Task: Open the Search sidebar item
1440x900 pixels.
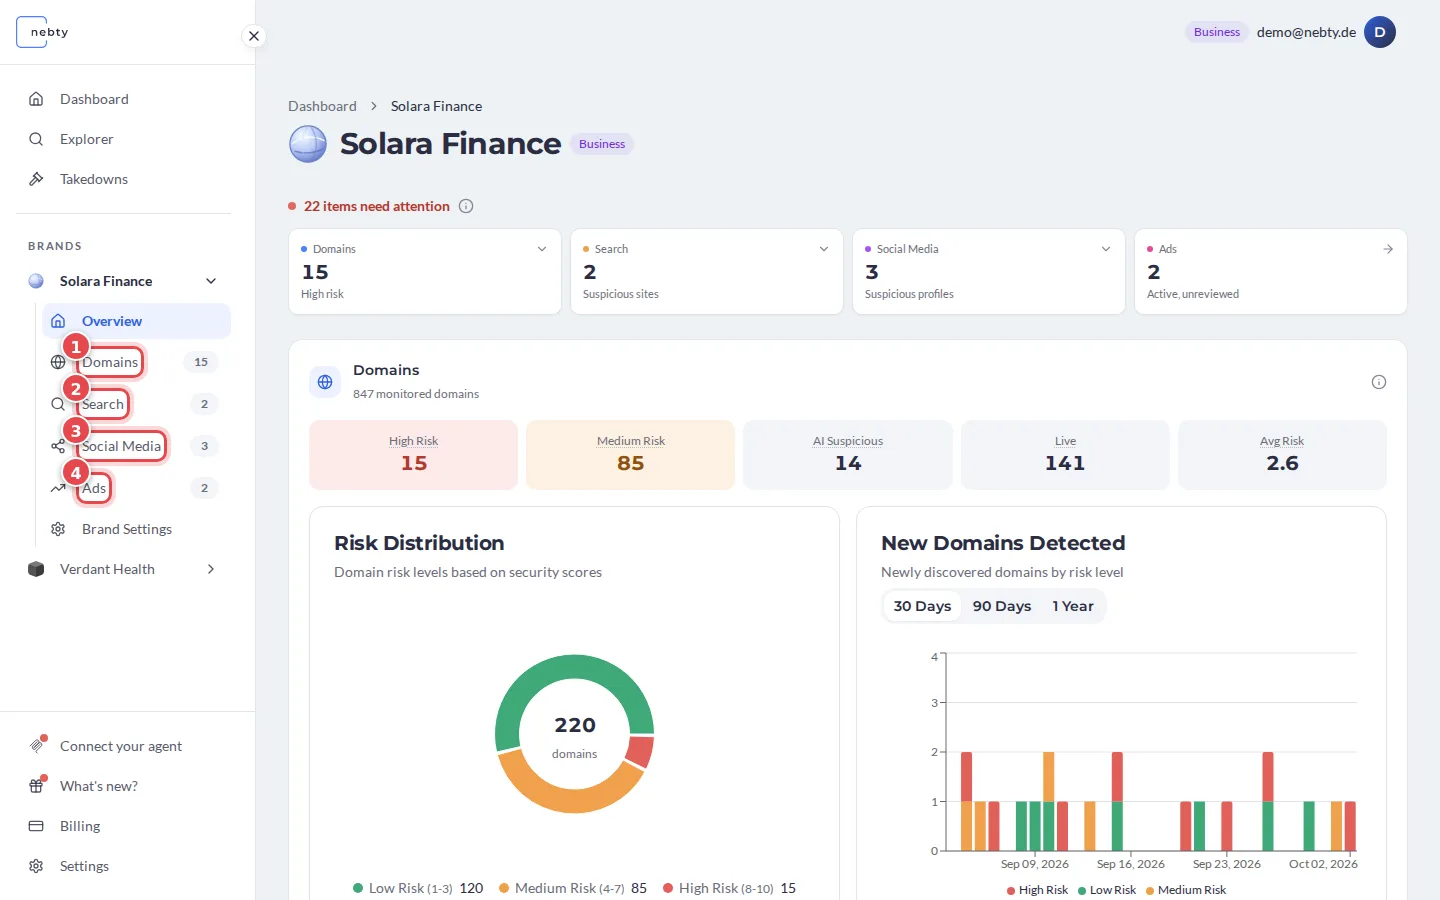Action: pyautogui.click(x=103, y=404)
